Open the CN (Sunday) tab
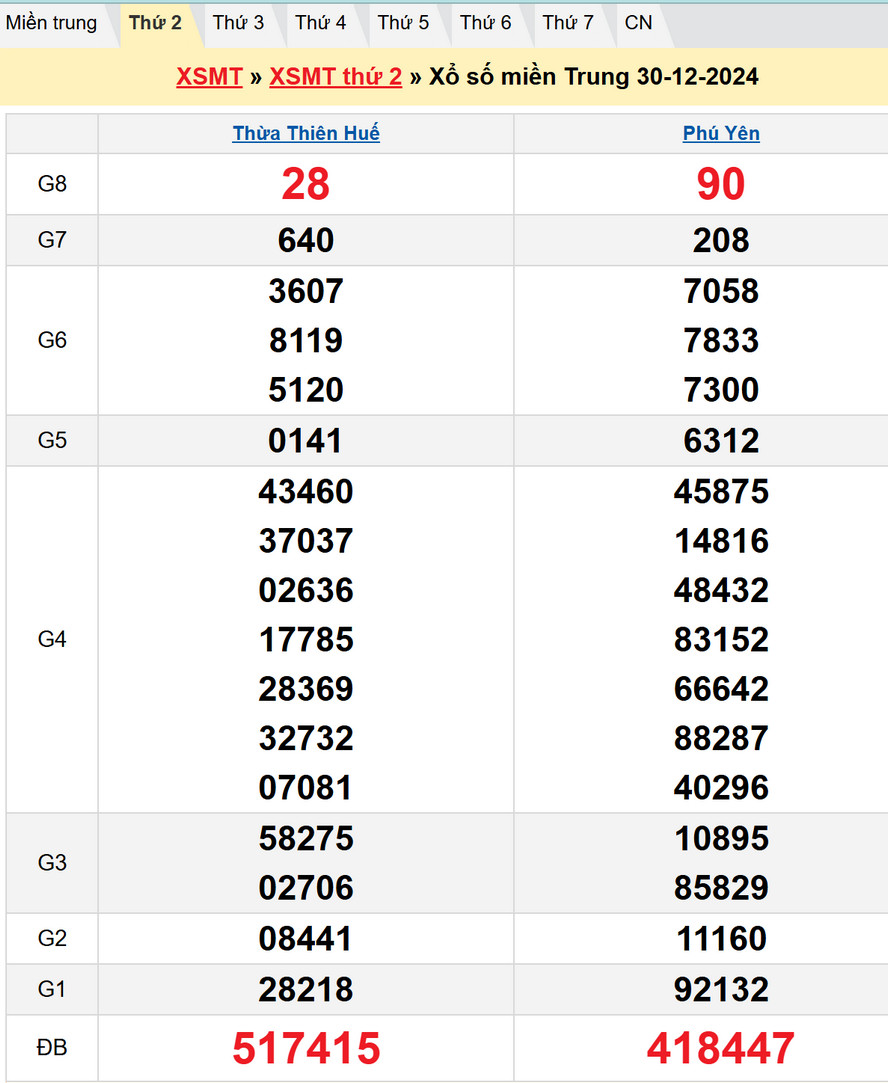This screenshot has width=888, height=1083. [638, 23]
